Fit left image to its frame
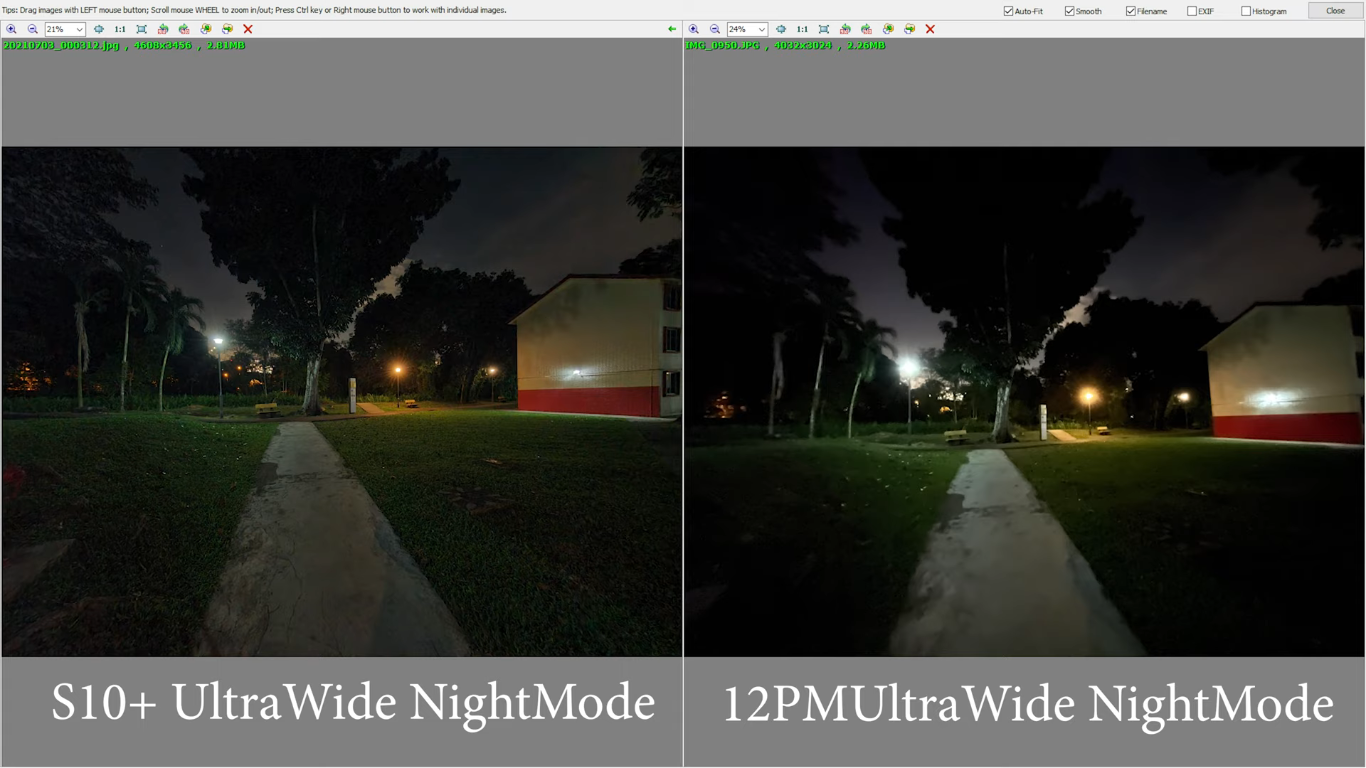 (142, 29)
